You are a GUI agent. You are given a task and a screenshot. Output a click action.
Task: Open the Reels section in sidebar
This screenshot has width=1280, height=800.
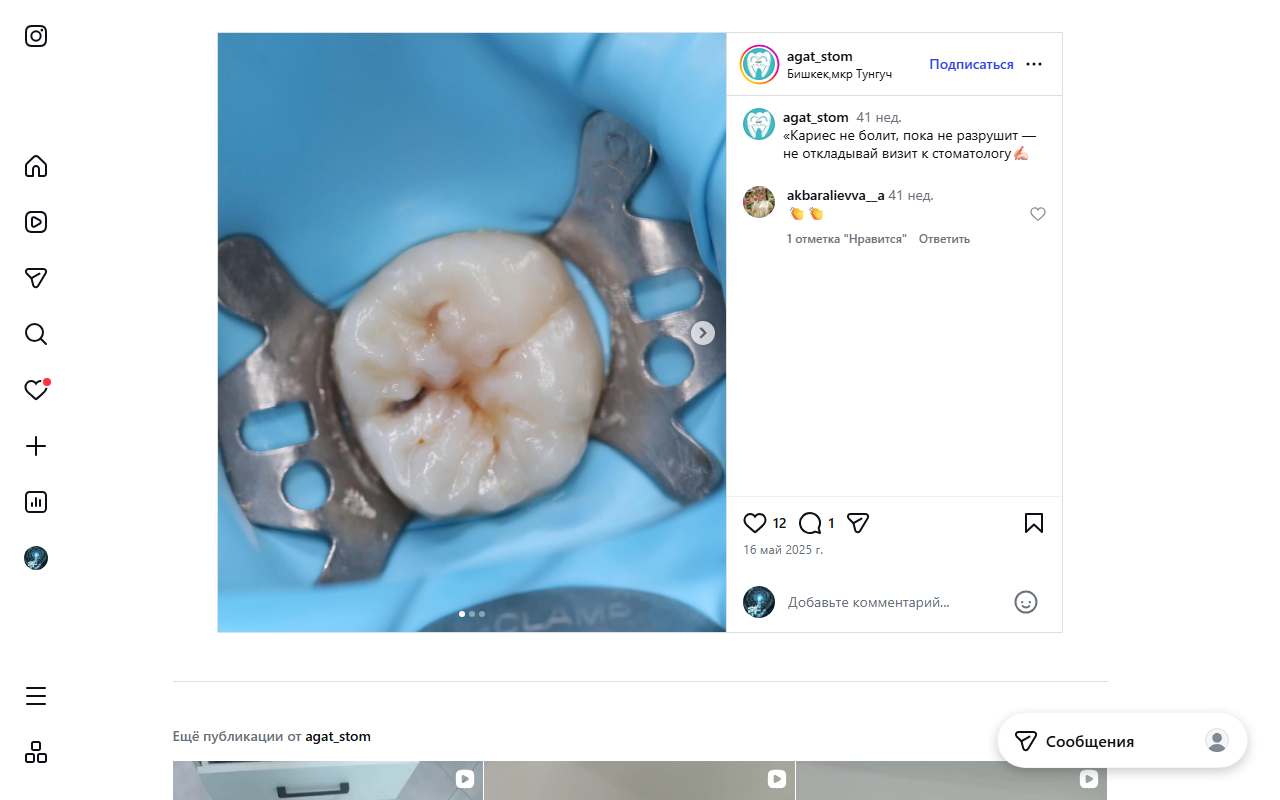pyautogui.click(x=36, y=222)
